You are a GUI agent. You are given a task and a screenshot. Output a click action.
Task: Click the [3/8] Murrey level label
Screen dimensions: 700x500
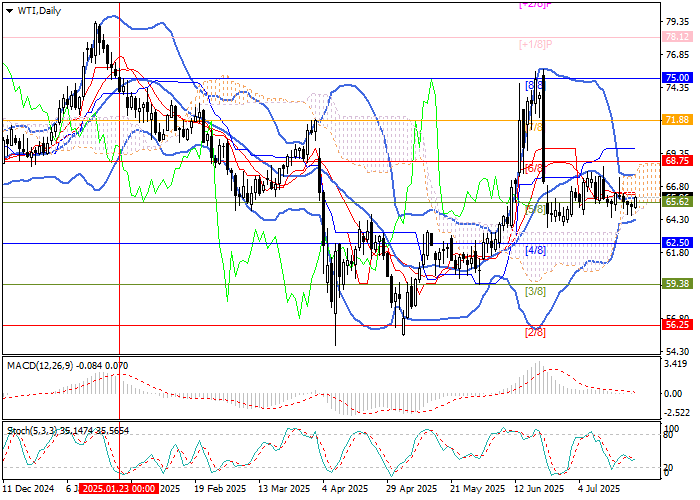pos(535,291)
